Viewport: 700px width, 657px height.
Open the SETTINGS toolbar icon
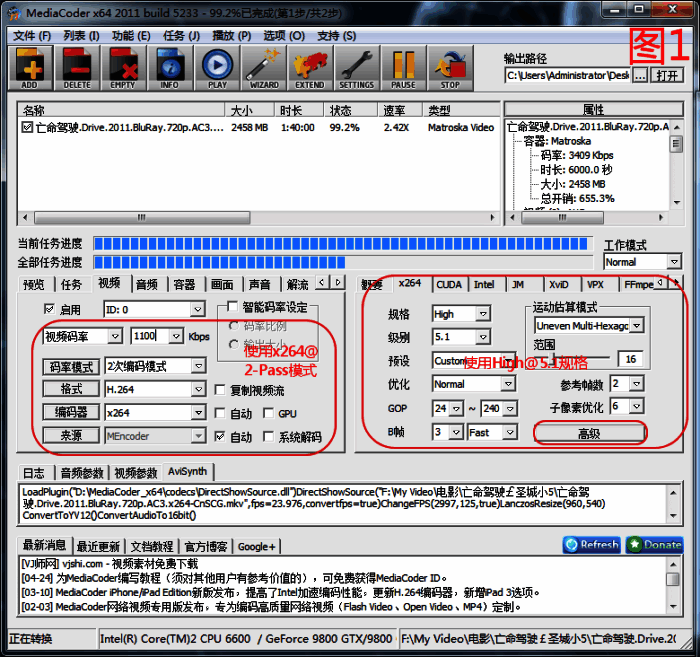coord(356,67)
